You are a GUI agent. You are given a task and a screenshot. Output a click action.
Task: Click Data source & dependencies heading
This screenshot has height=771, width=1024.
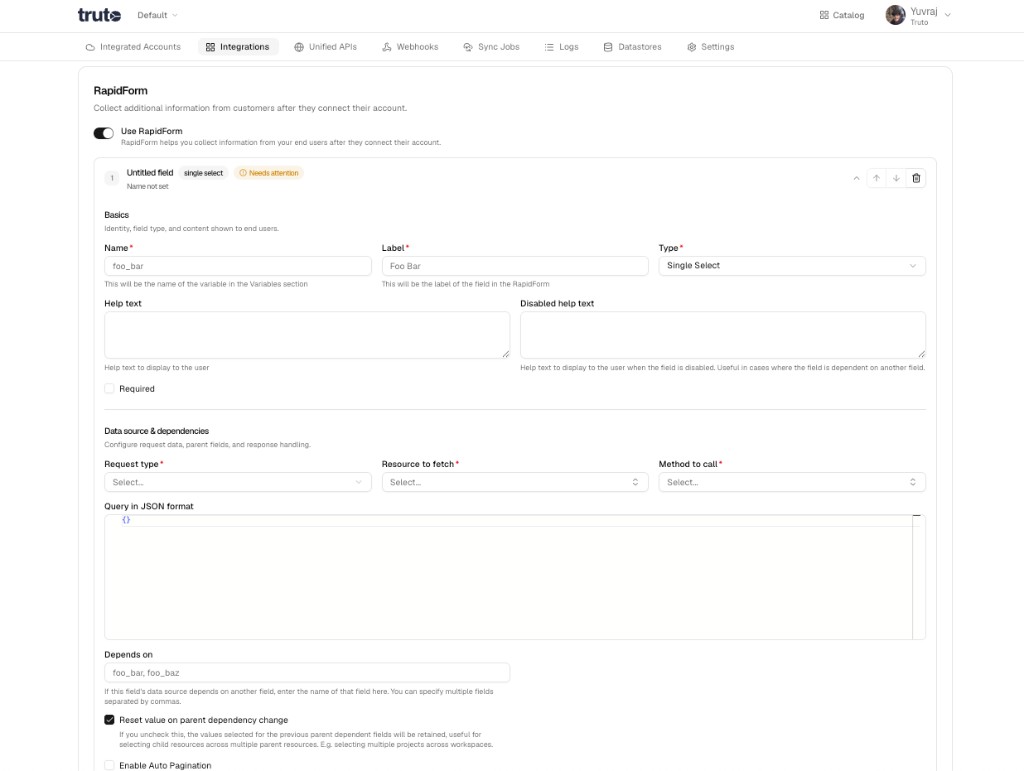[x=157, y=431]
